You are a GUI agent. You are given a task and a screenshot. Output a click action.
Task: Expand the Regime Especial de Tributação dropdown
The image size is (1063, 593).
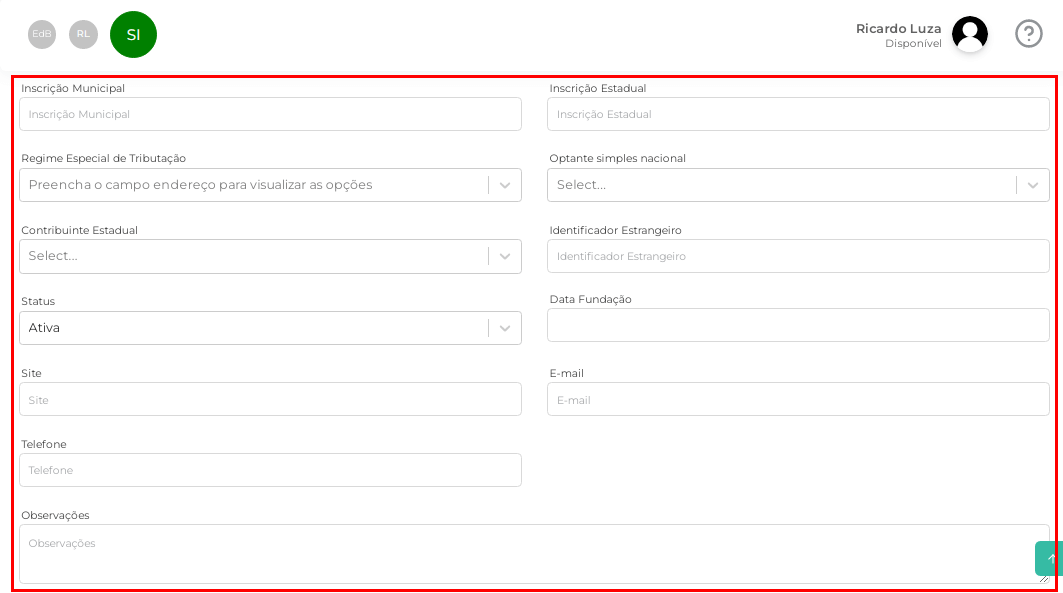[x=270, y=185]
